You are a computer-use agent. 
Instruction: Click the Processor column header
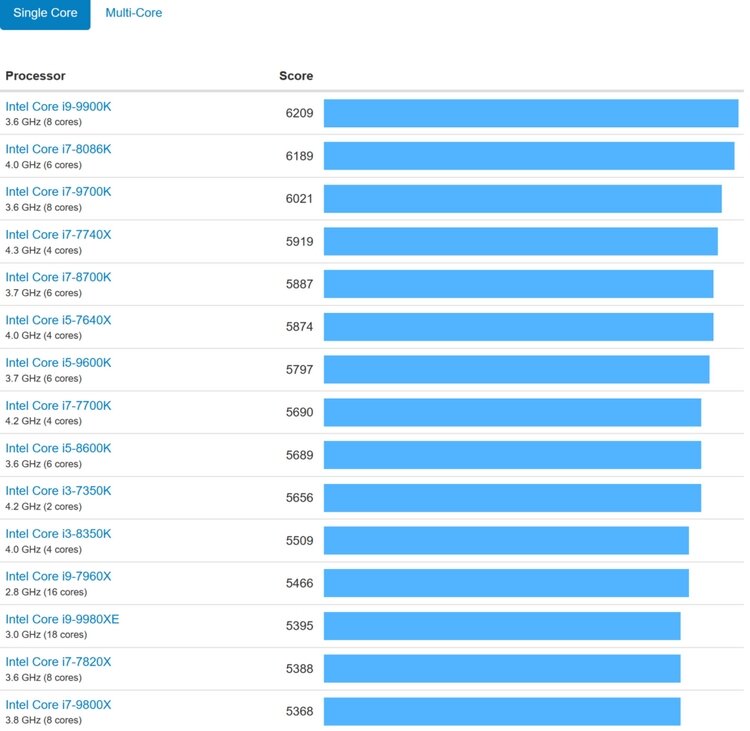pos(35,76)
